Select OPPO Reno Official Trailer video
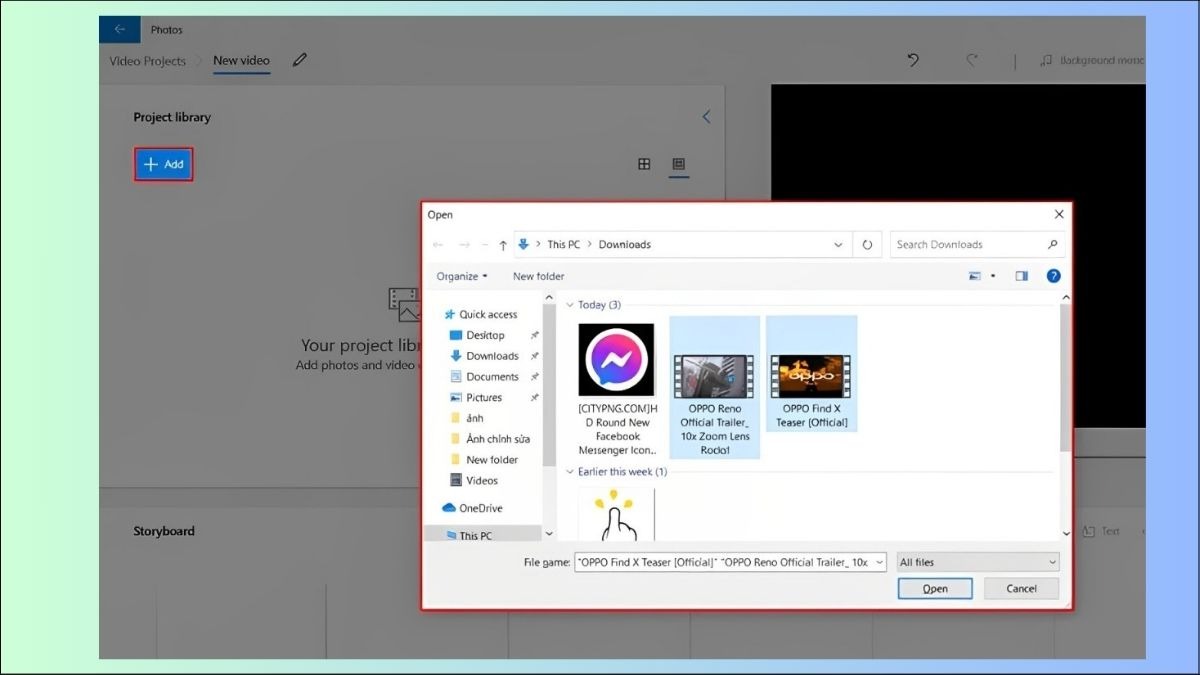 tap(714, 389)
